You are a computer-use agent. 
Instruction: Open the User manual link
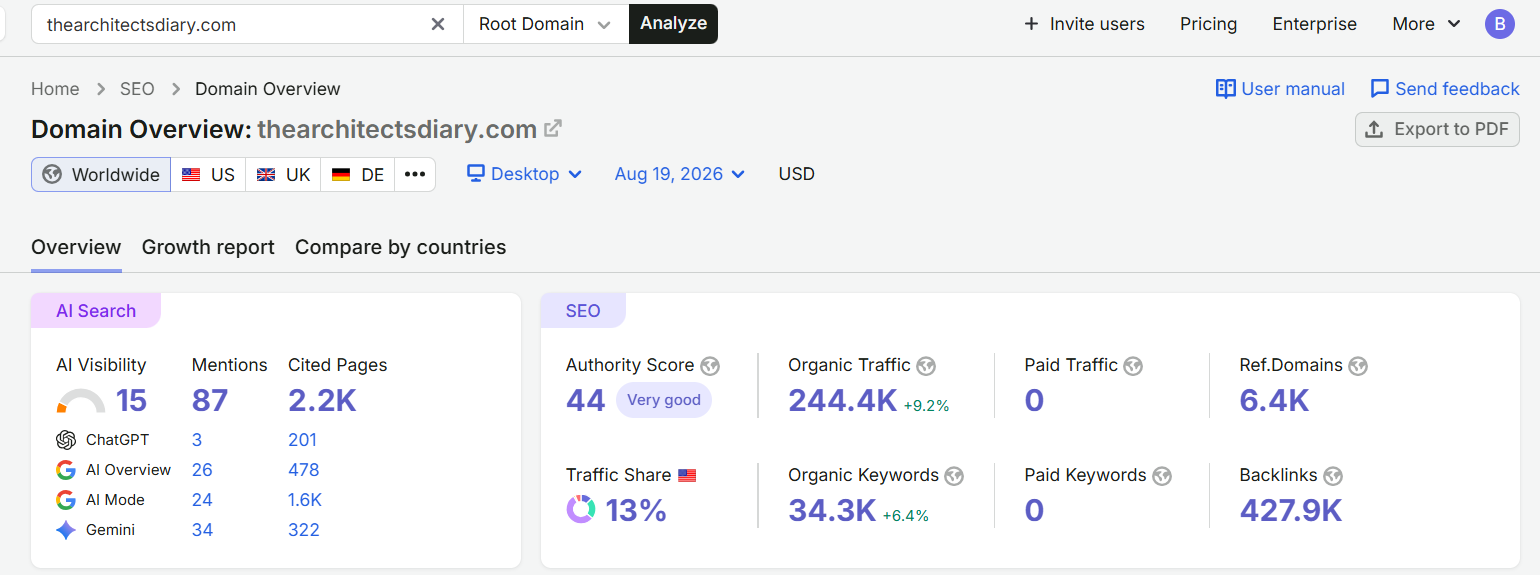click(x=1280, y=89)
